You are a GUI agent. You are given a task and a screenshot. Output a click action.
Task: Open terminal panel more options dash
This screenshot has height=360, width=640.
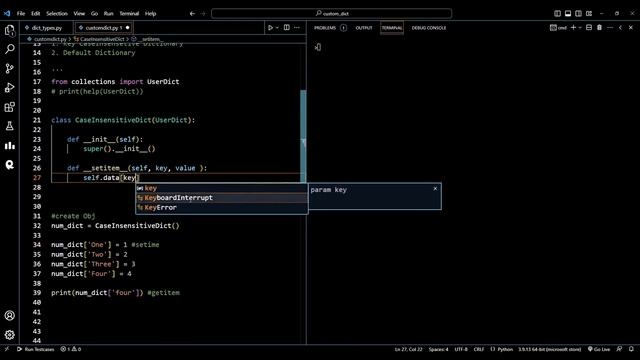coord(610,28)
